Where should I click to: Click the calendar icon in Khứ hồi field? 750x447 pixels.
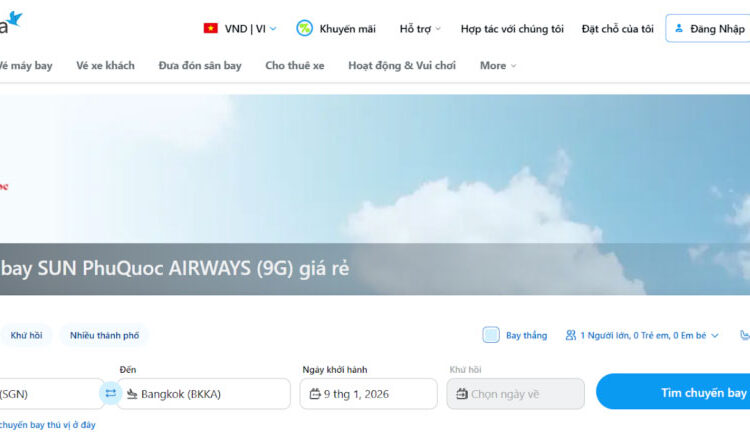click(462, 394)
